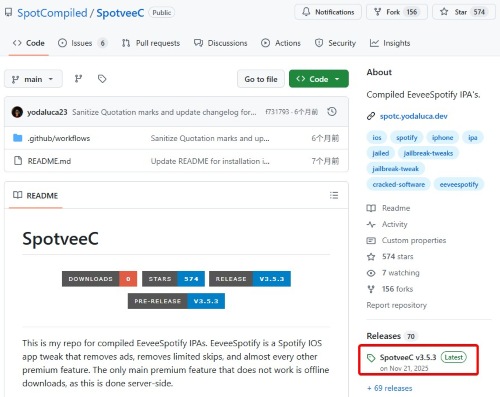
Task: Open SpotCompiled owner link
Action: [x=52, y=13]
